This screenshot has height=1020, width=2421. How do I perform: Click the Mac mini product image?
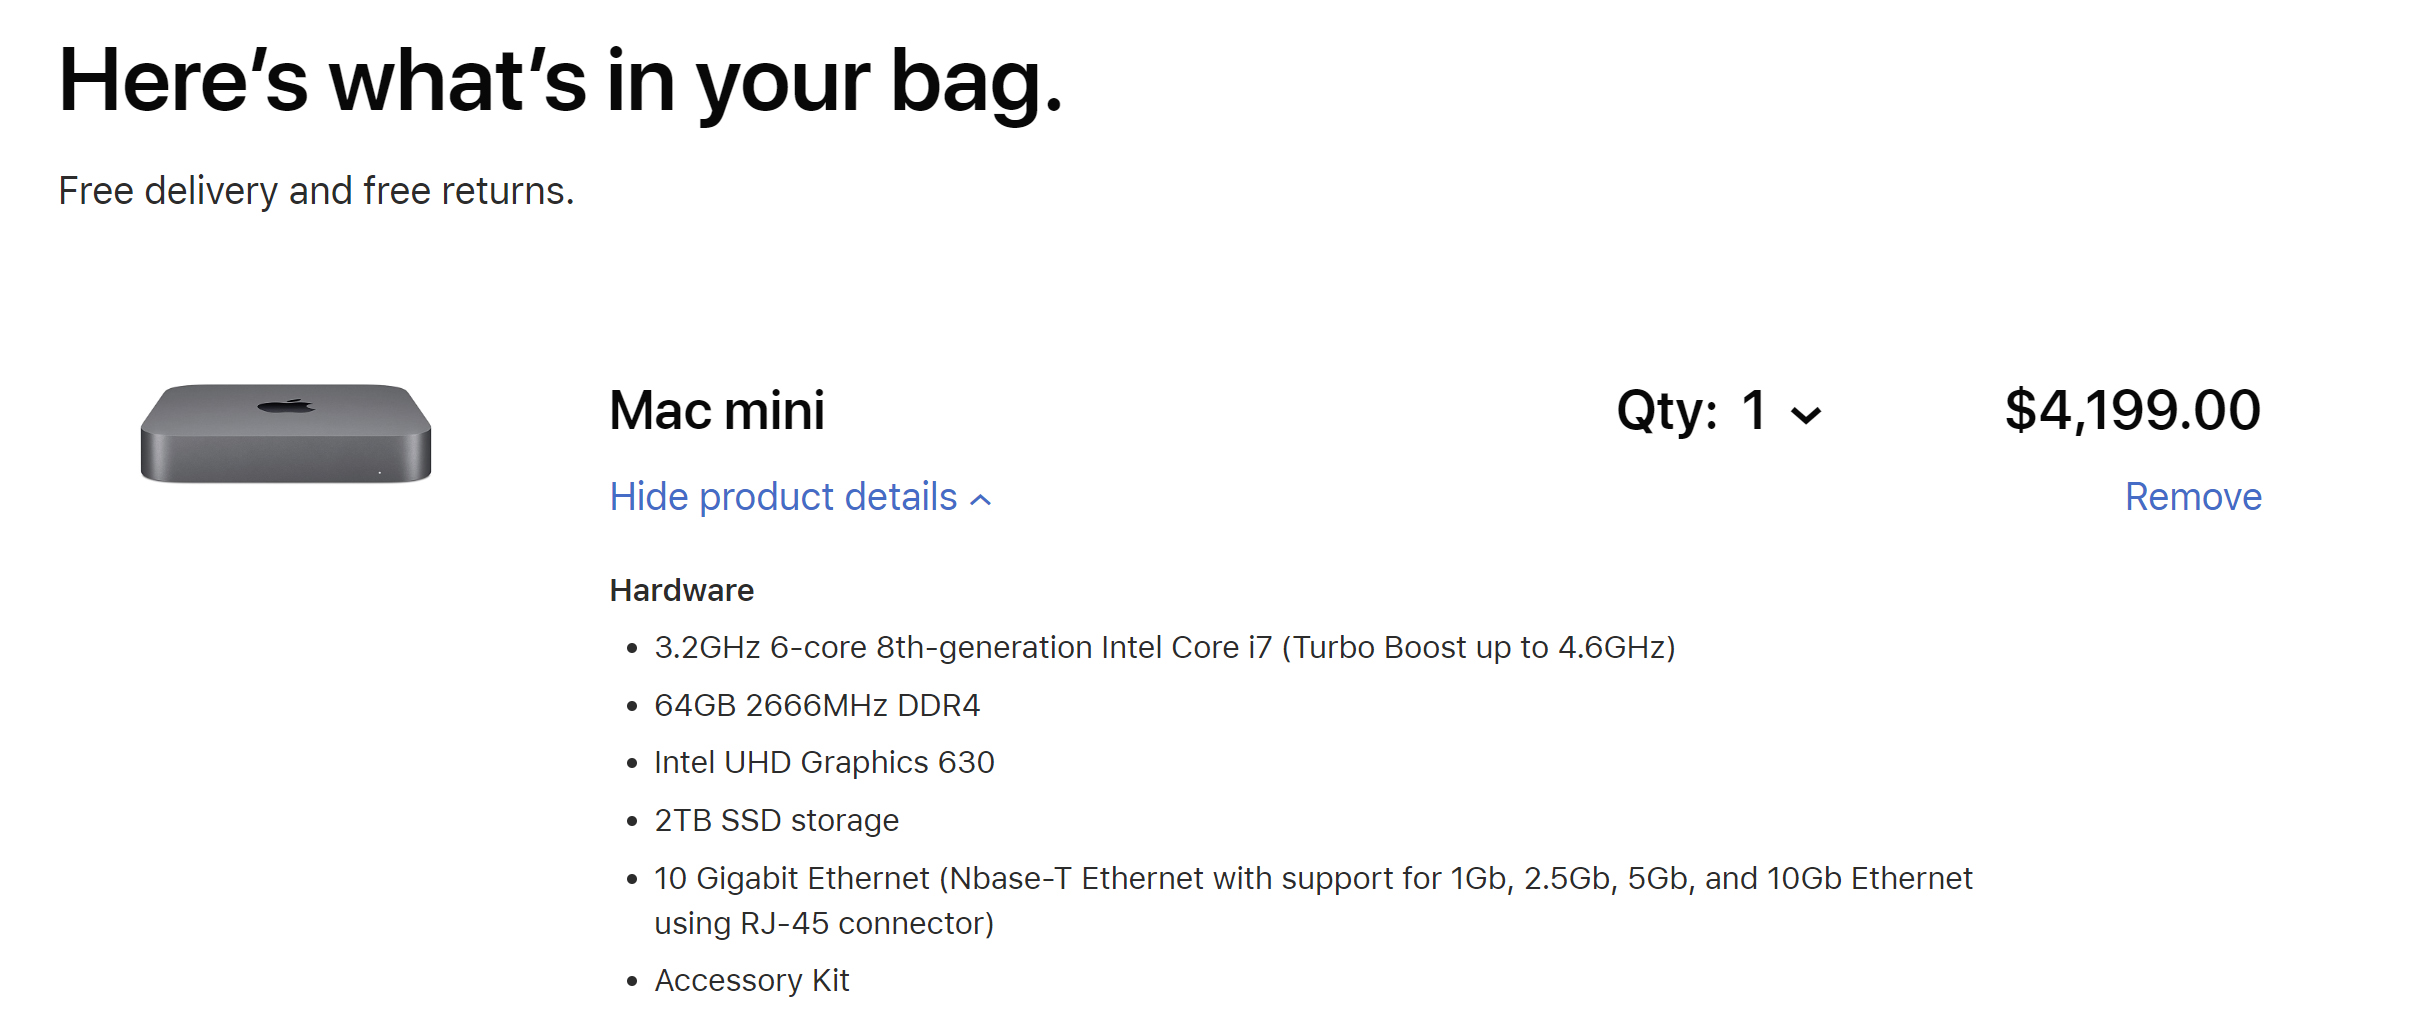(286, 435)
